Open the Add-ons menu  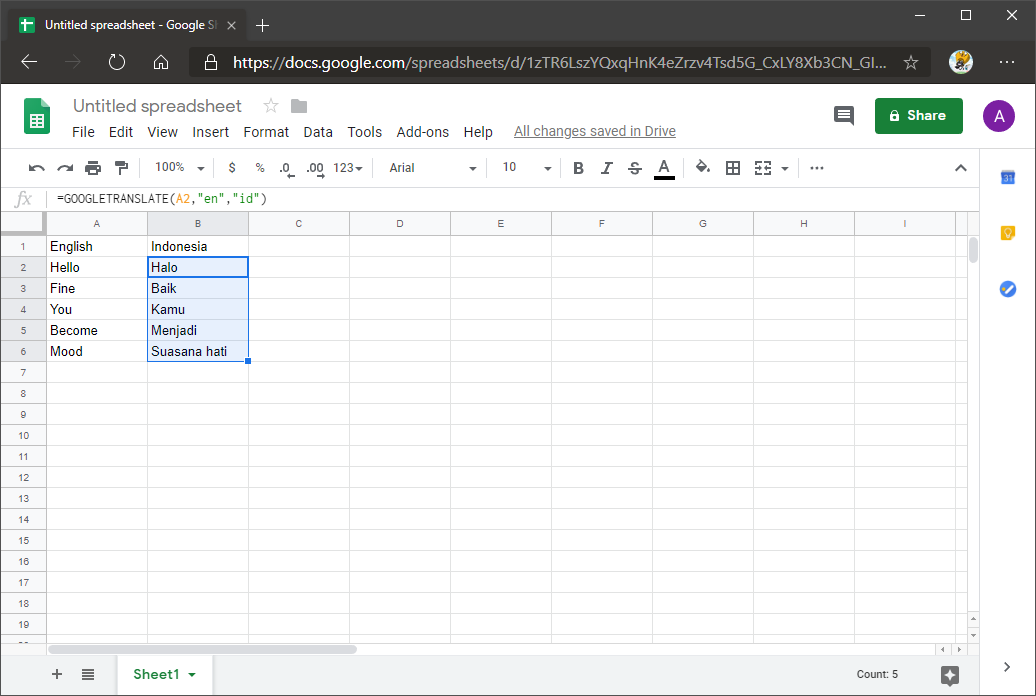pos(422,132)
